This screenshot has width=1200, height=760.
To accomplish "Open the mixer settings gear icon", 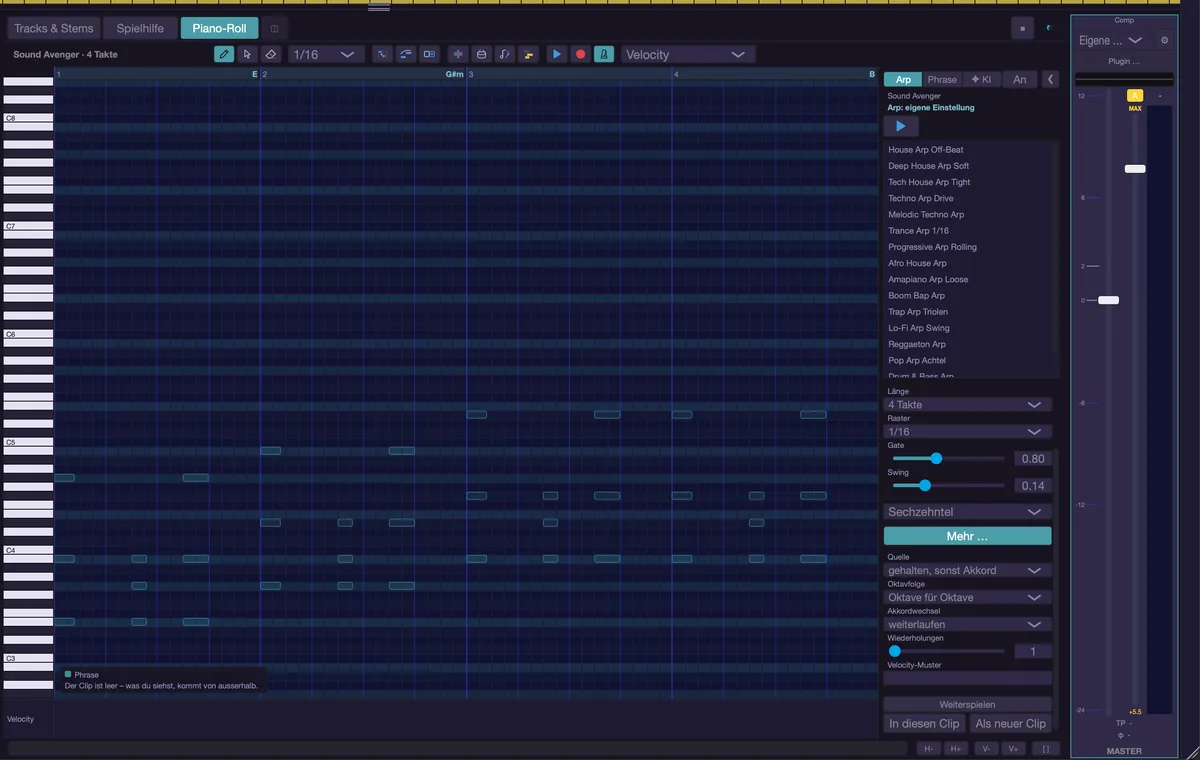I will click(x=1164, y=40).
